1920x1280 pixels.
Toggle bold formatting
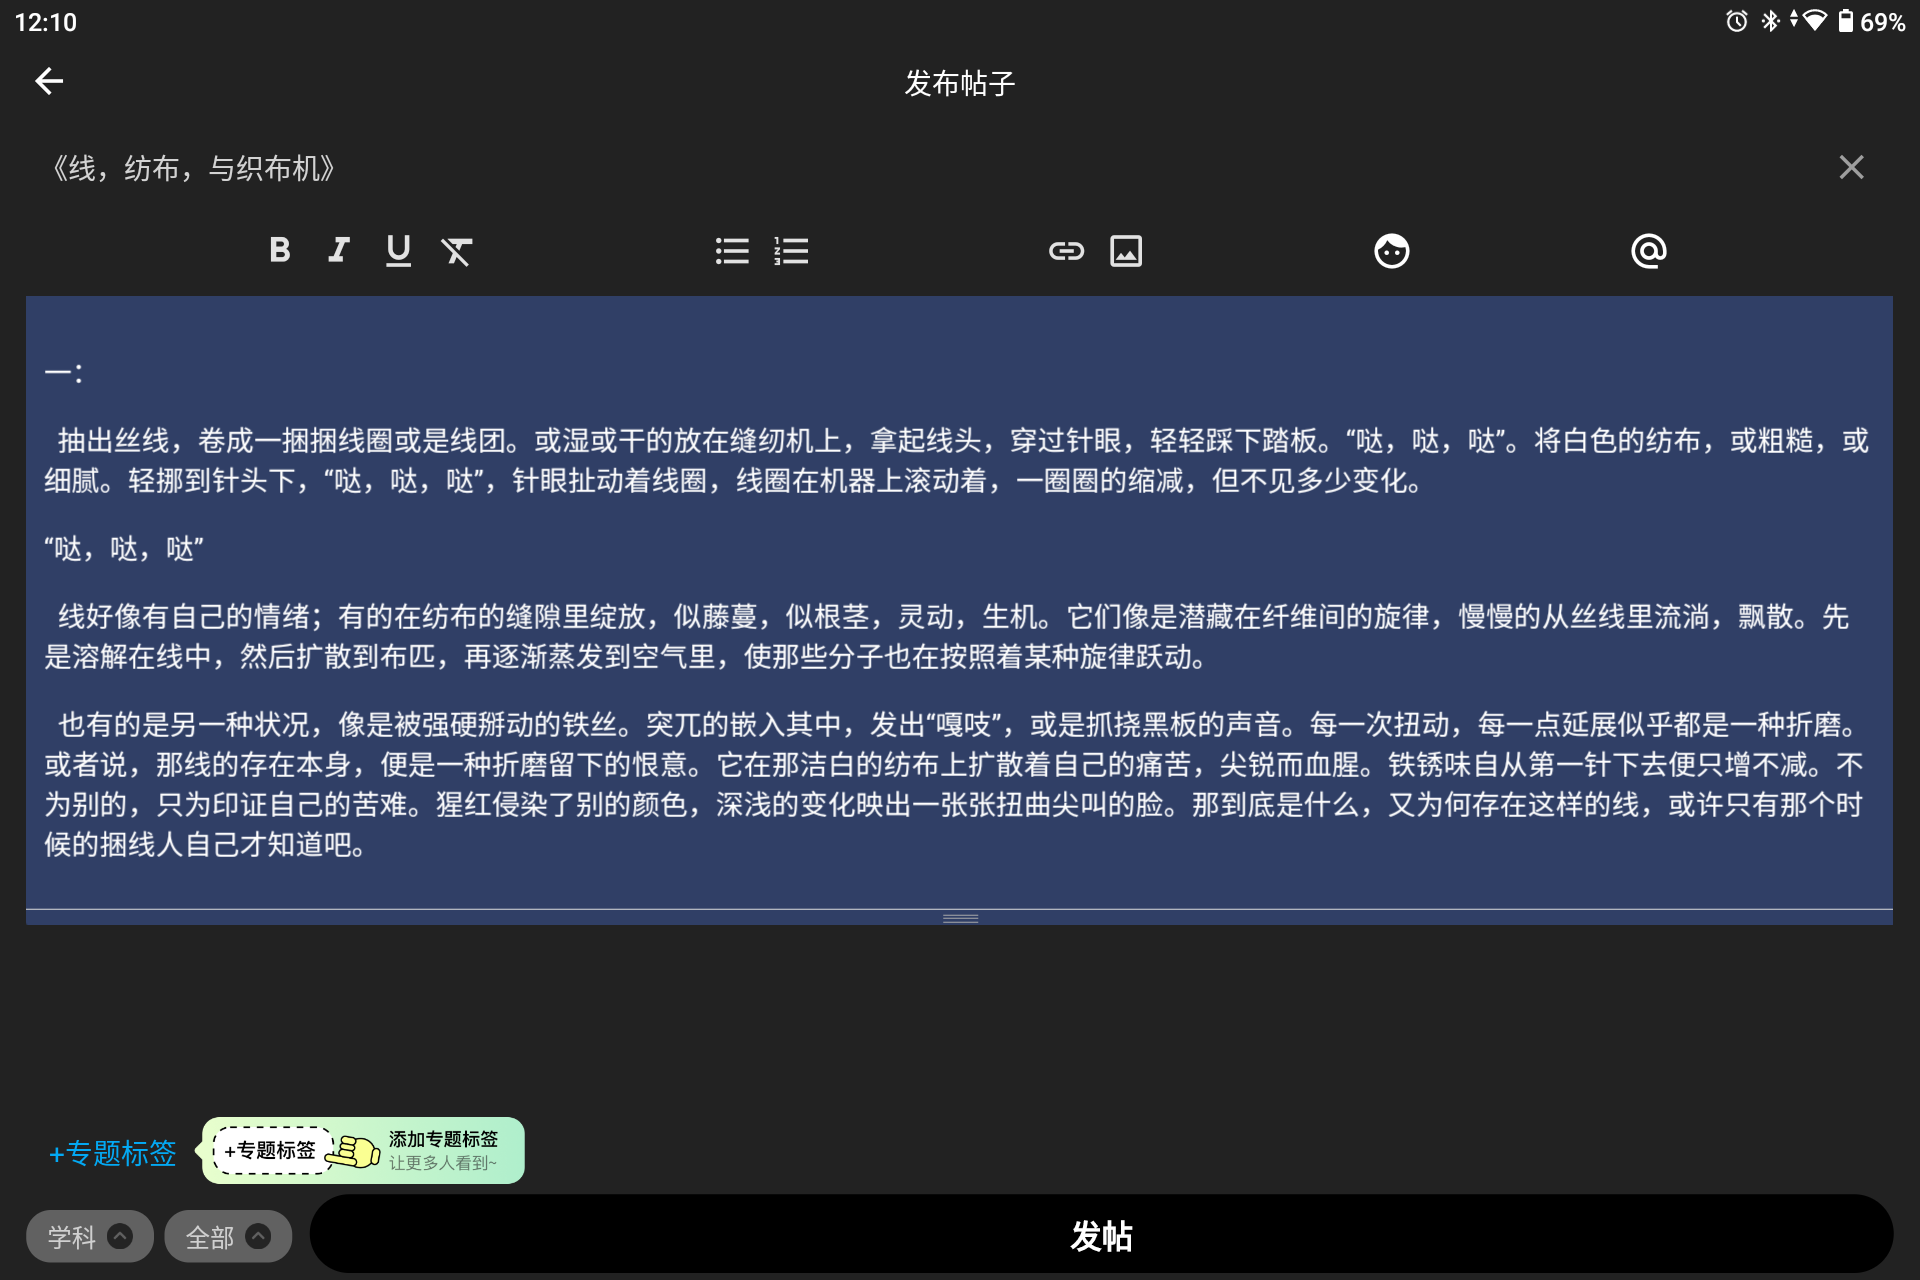click(x=280, y=250)
